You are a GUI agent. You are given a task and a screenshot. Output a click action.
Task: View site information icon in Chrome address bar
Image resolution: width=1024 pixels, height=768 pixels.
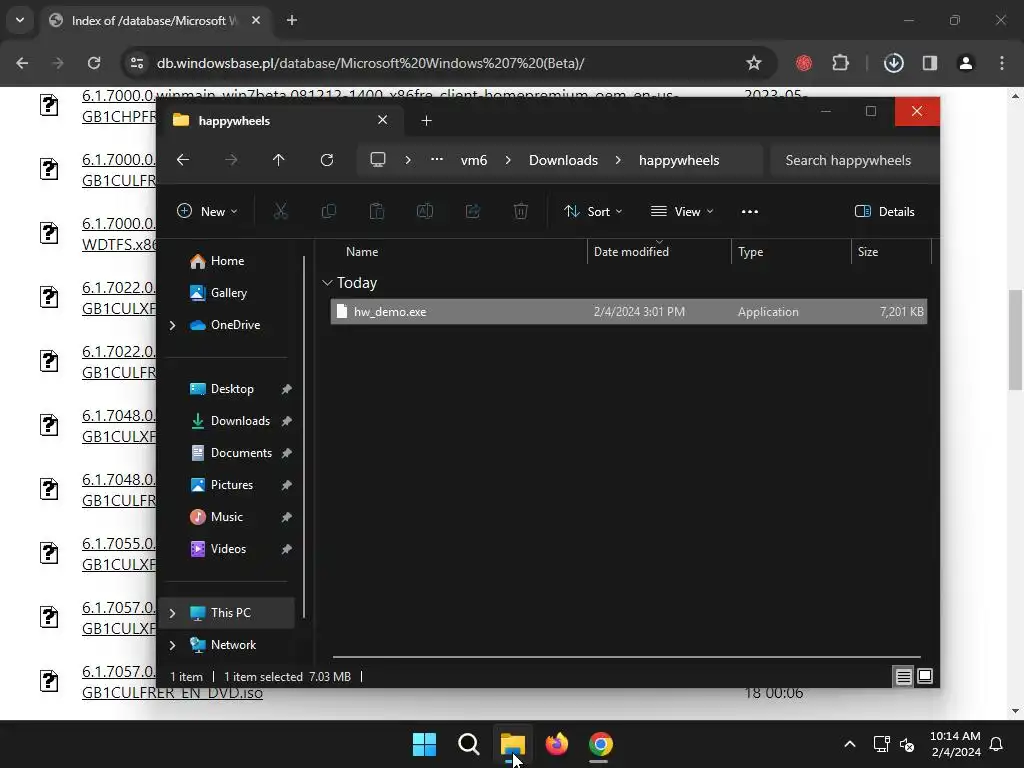coord(137,63)
